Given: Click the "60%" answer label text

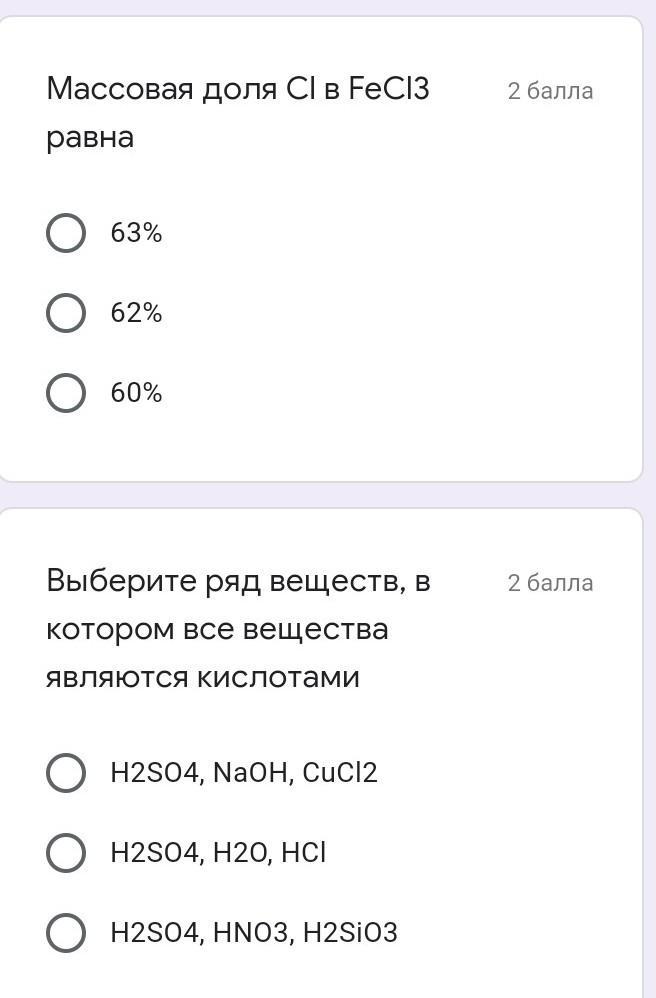Looking at the screenshot, I should pos(136,393).
